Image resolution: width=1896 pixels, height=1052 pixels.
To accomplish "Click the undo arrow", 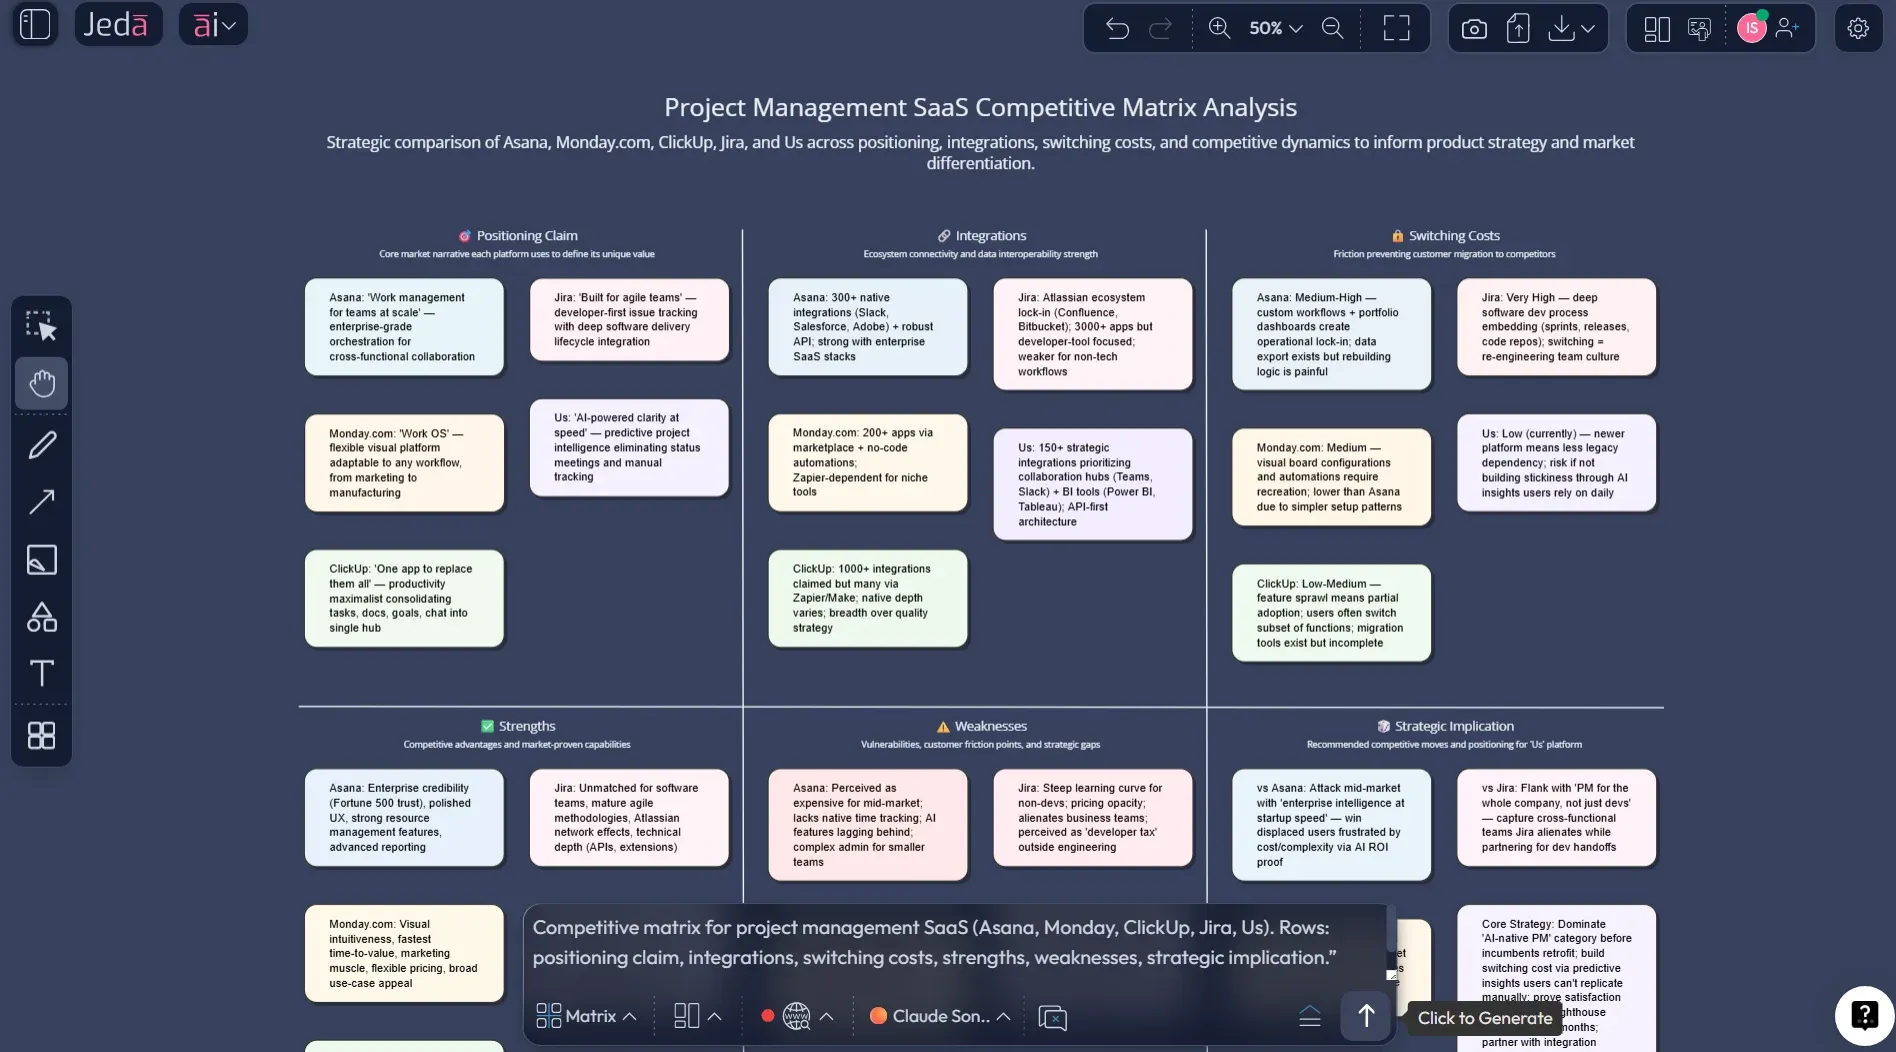I will 1117,28.
